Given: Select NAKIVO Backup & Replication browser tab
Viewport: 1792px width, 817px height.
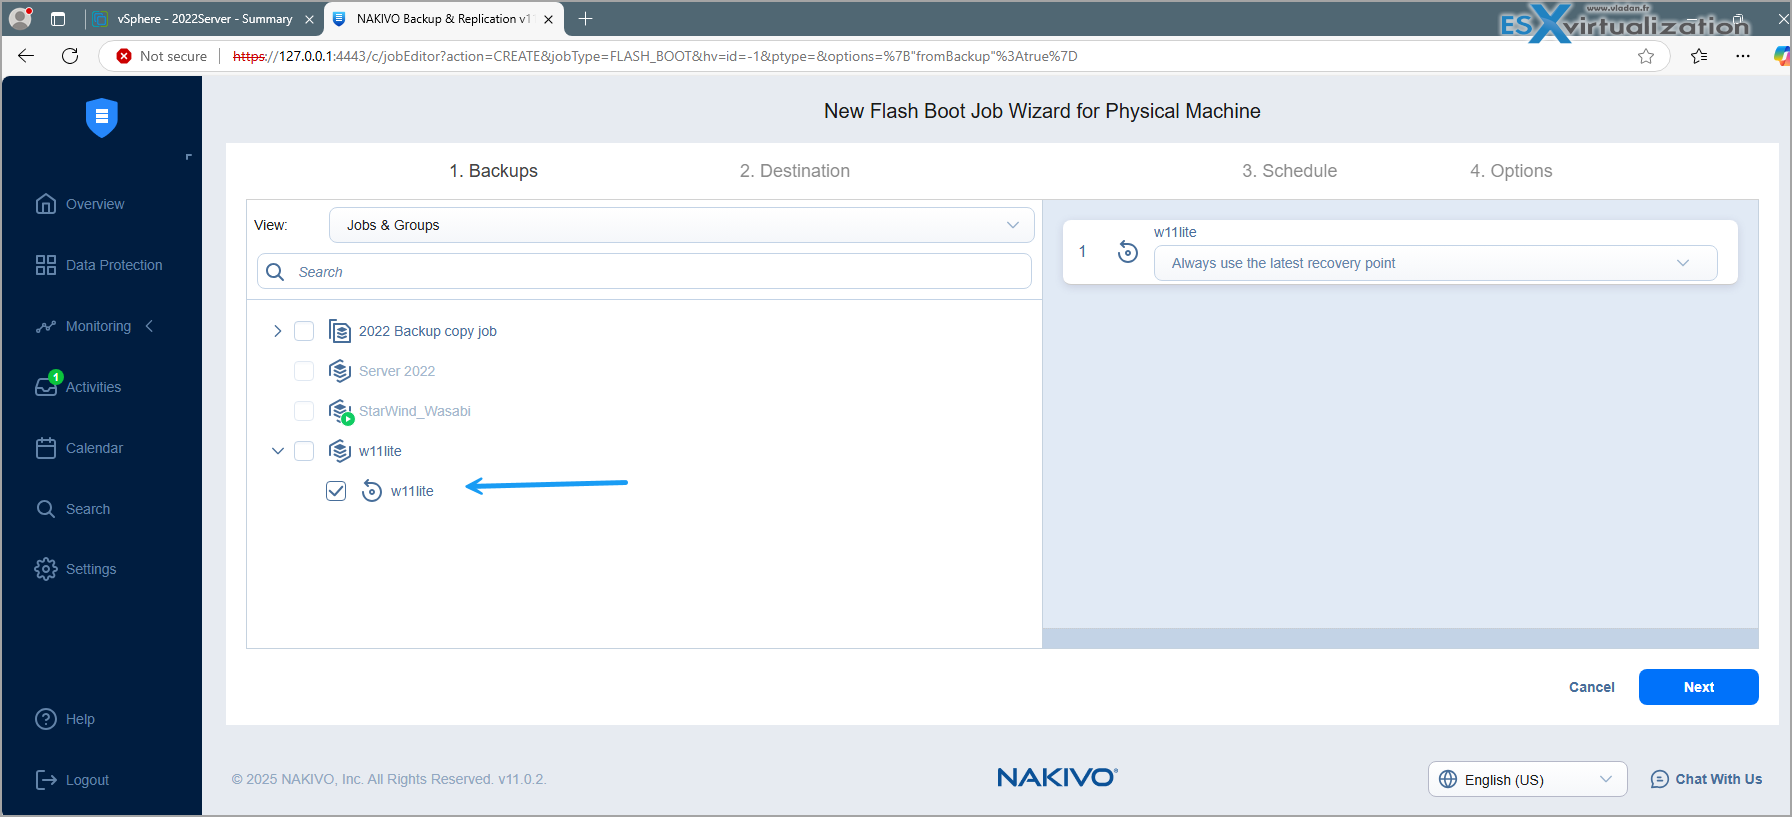Looking at the screenshot, I should [x=443, y=19].
